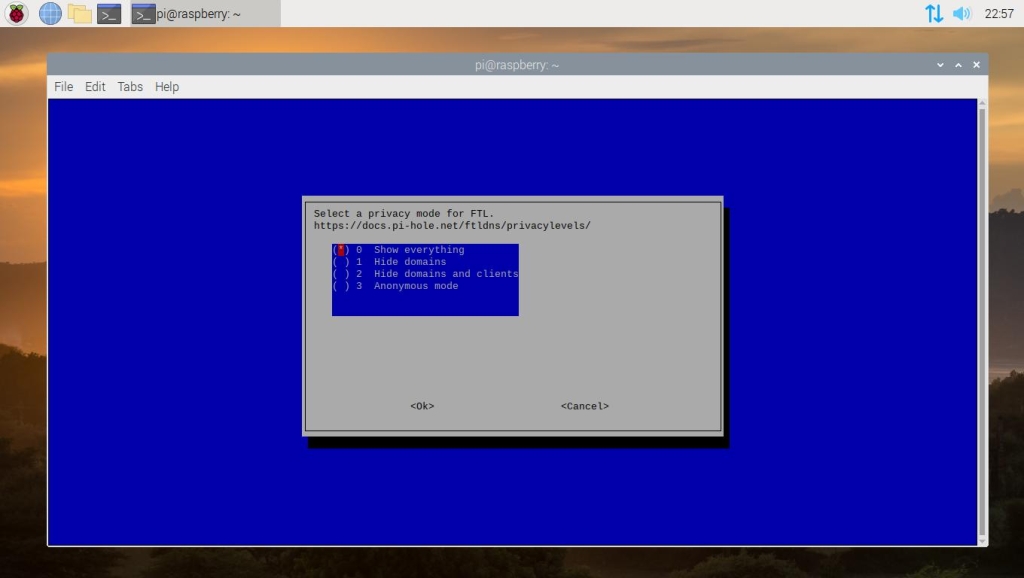Screen dimensions: 1024x578
Task: Launch terminal from taskbar launcher icon
Action: coord(109,13)
